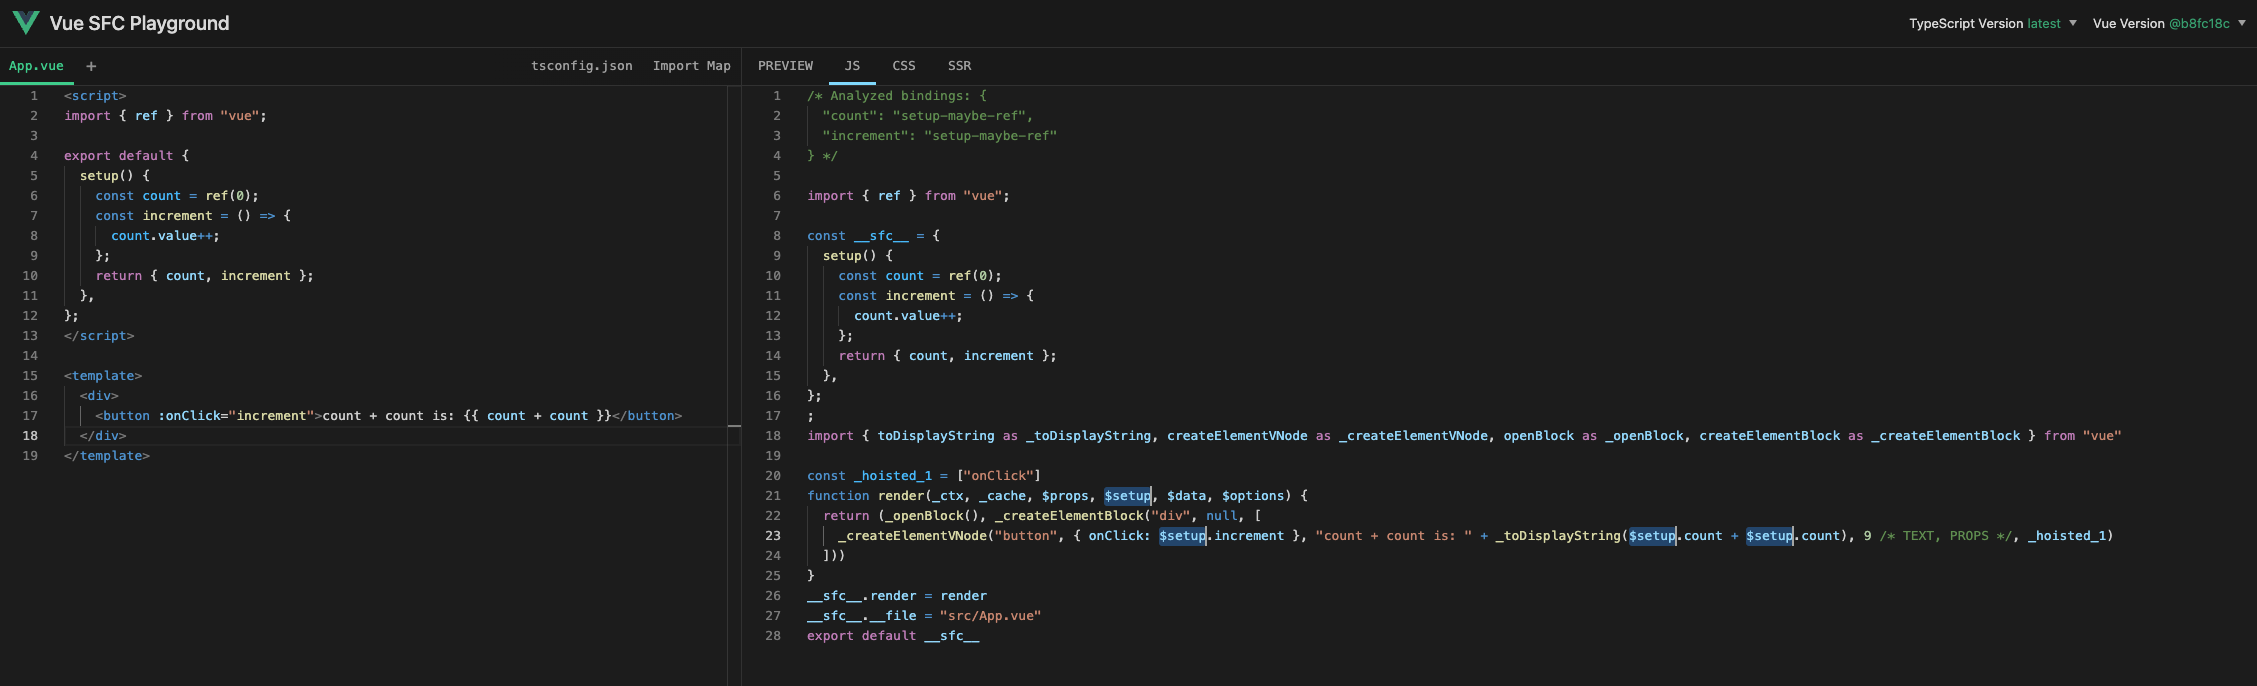Viewport: 2257px width, 686px height.
Task: Click '__sfc__.__file = "src/App.vue"' line
Action: tap(924, 616)
